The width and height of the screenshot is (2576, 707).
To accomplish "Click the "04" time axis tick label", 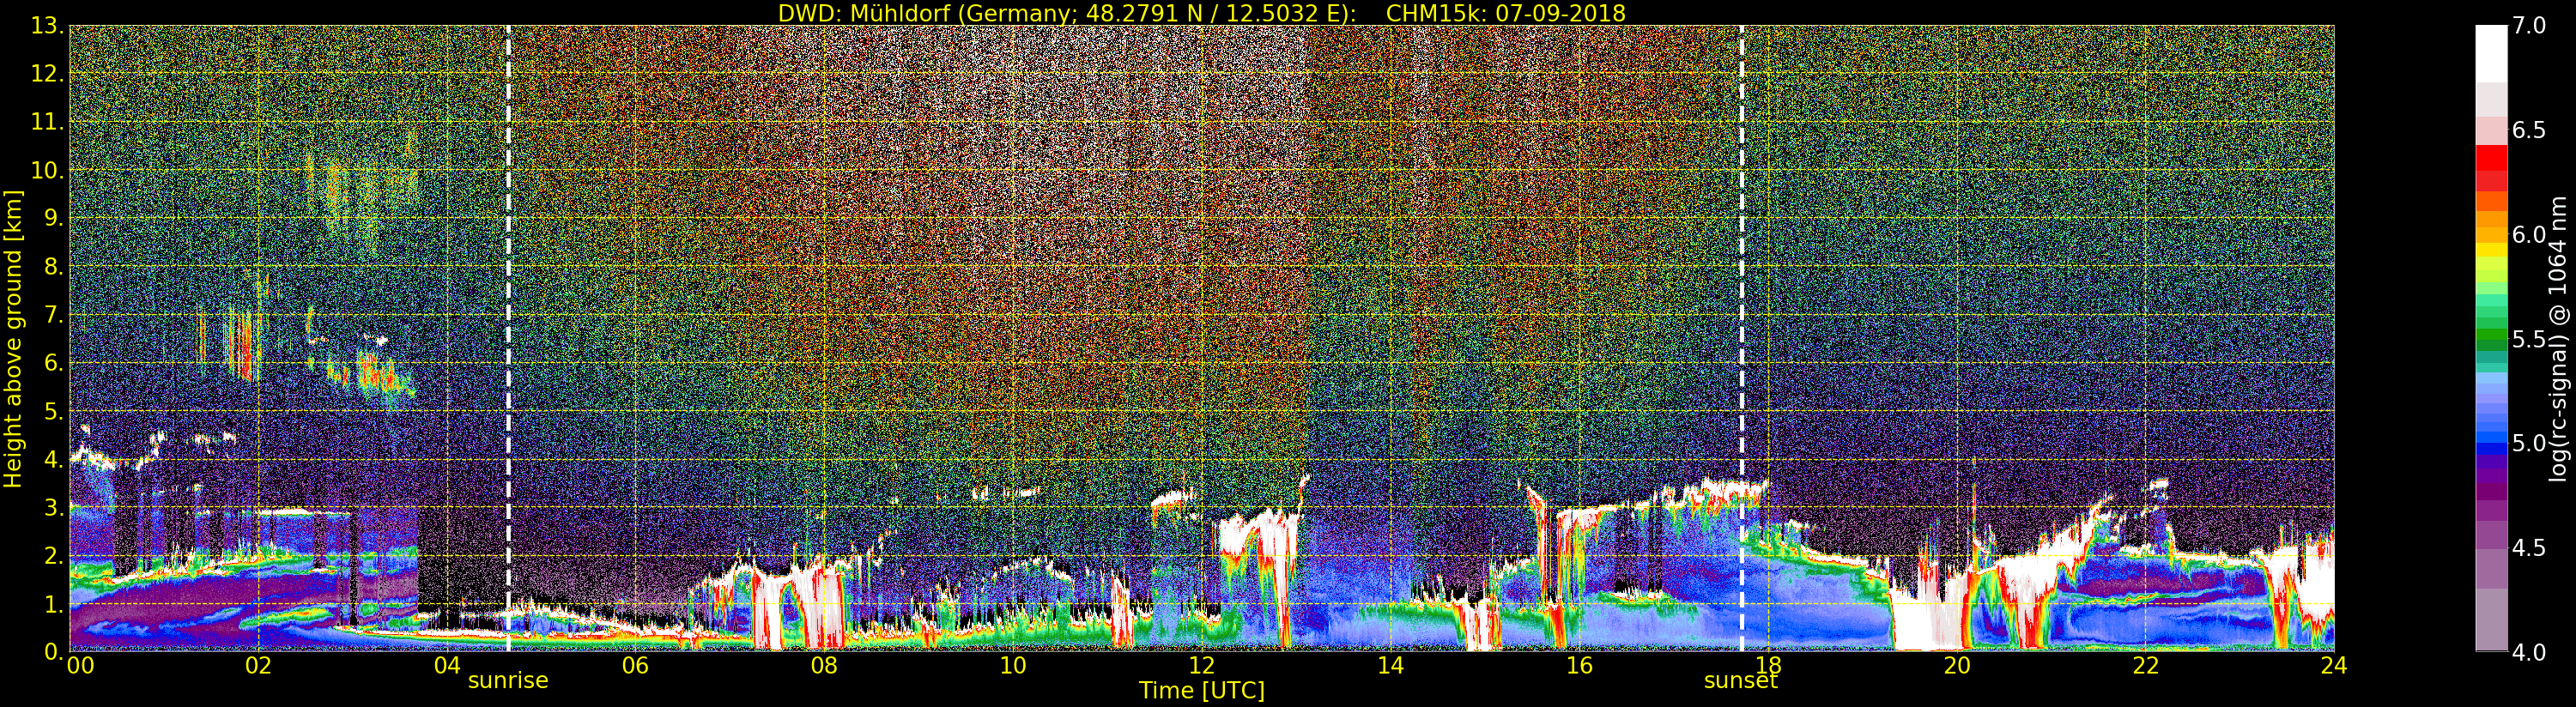I will (x=447, y=665).
